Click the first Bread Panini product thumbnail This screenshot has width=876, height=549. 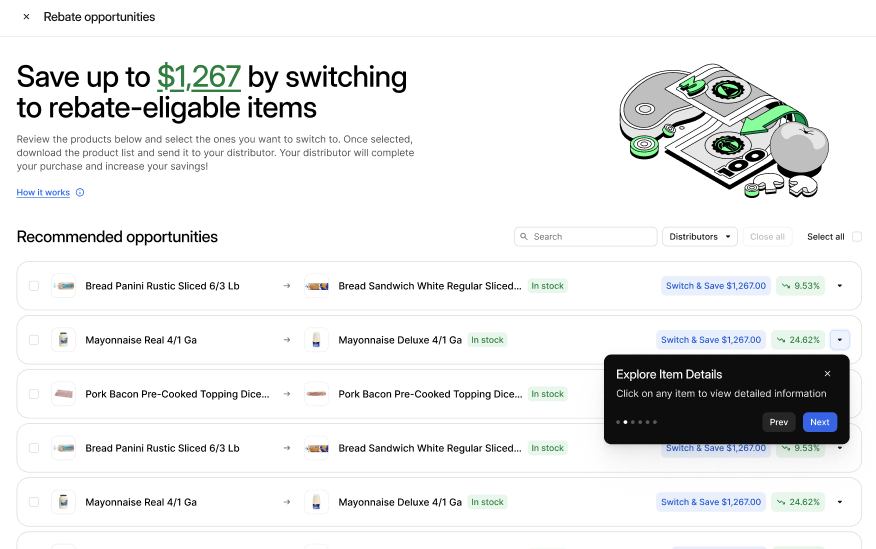pyautogui.click(x=64, y=286)
